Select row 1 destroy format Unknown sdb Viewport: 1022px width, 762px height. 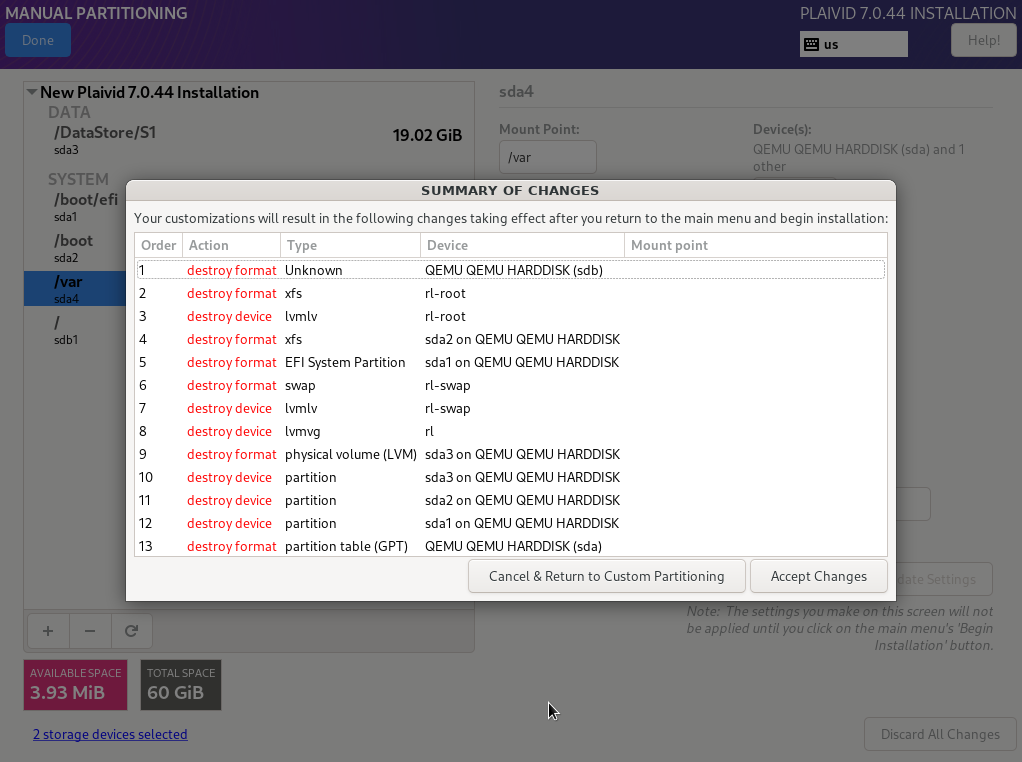tap(511, 270)
